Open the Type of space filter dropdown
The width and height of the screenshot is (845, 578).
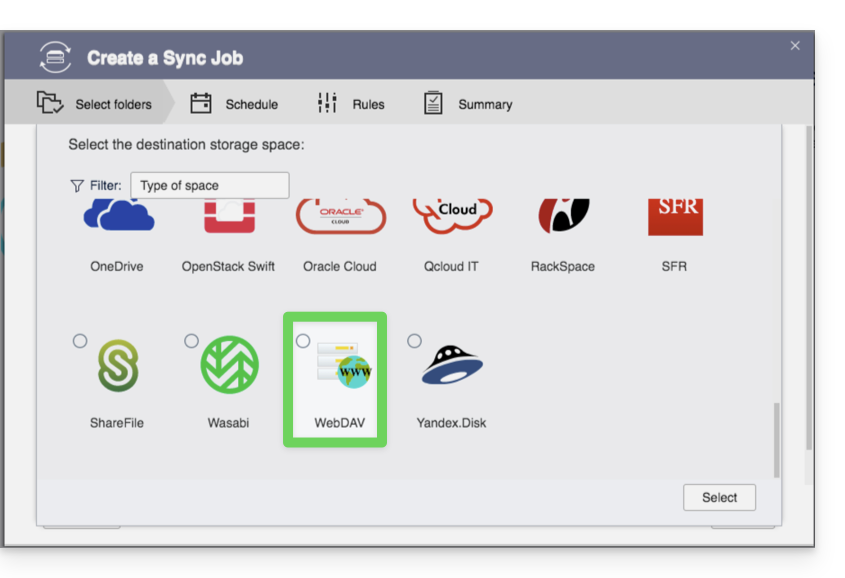click(209, 185)
